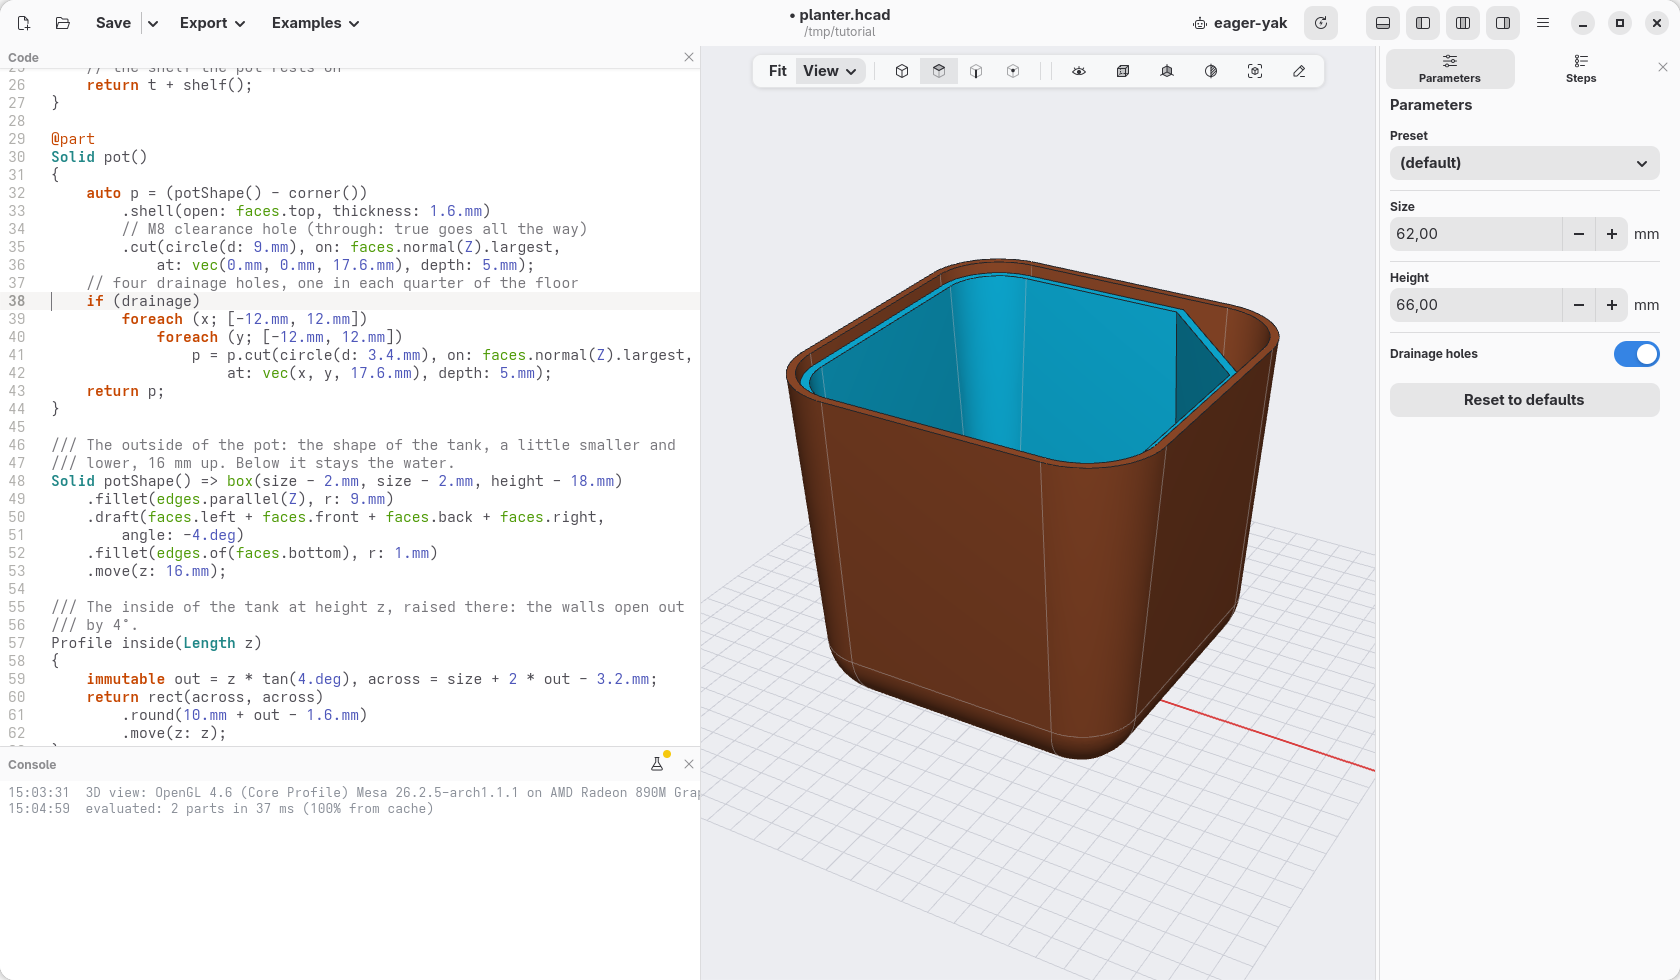Toggle the three-column layout button
Screen dimensions: 1680x980
(x=1463, y=23)
